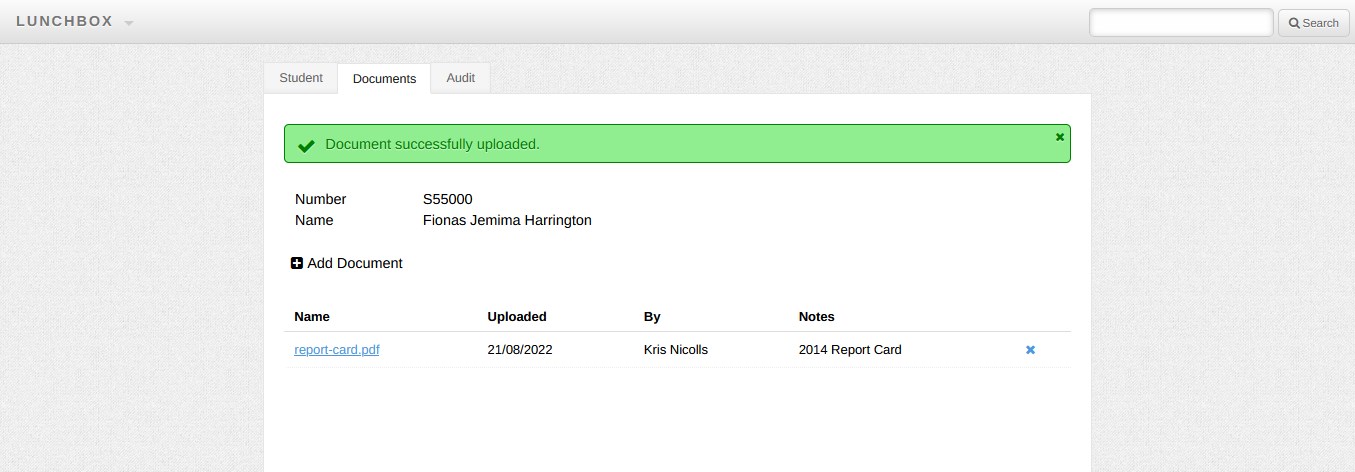Click the Notes column header
This screenshot has width=1355, height=472.
pos(816,317)
